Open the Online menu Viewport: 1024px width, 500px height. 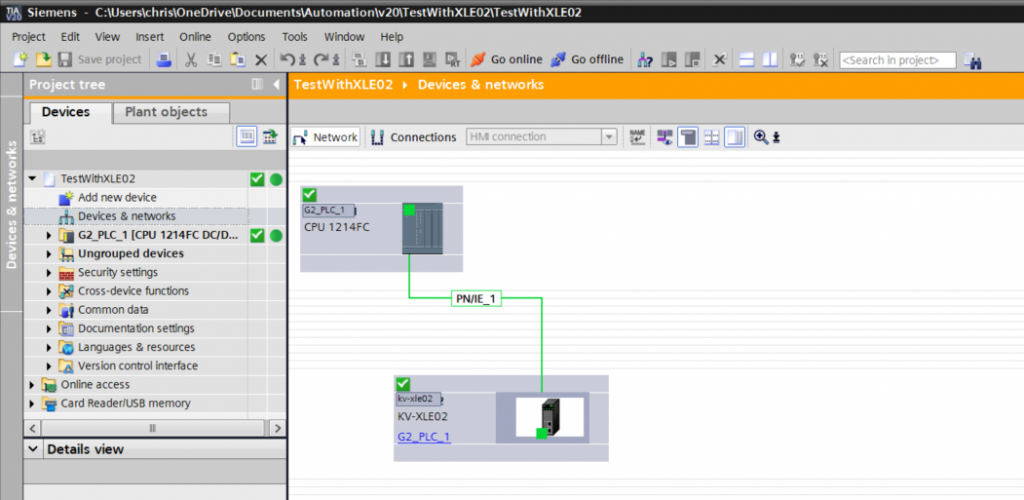coord(195,37)
